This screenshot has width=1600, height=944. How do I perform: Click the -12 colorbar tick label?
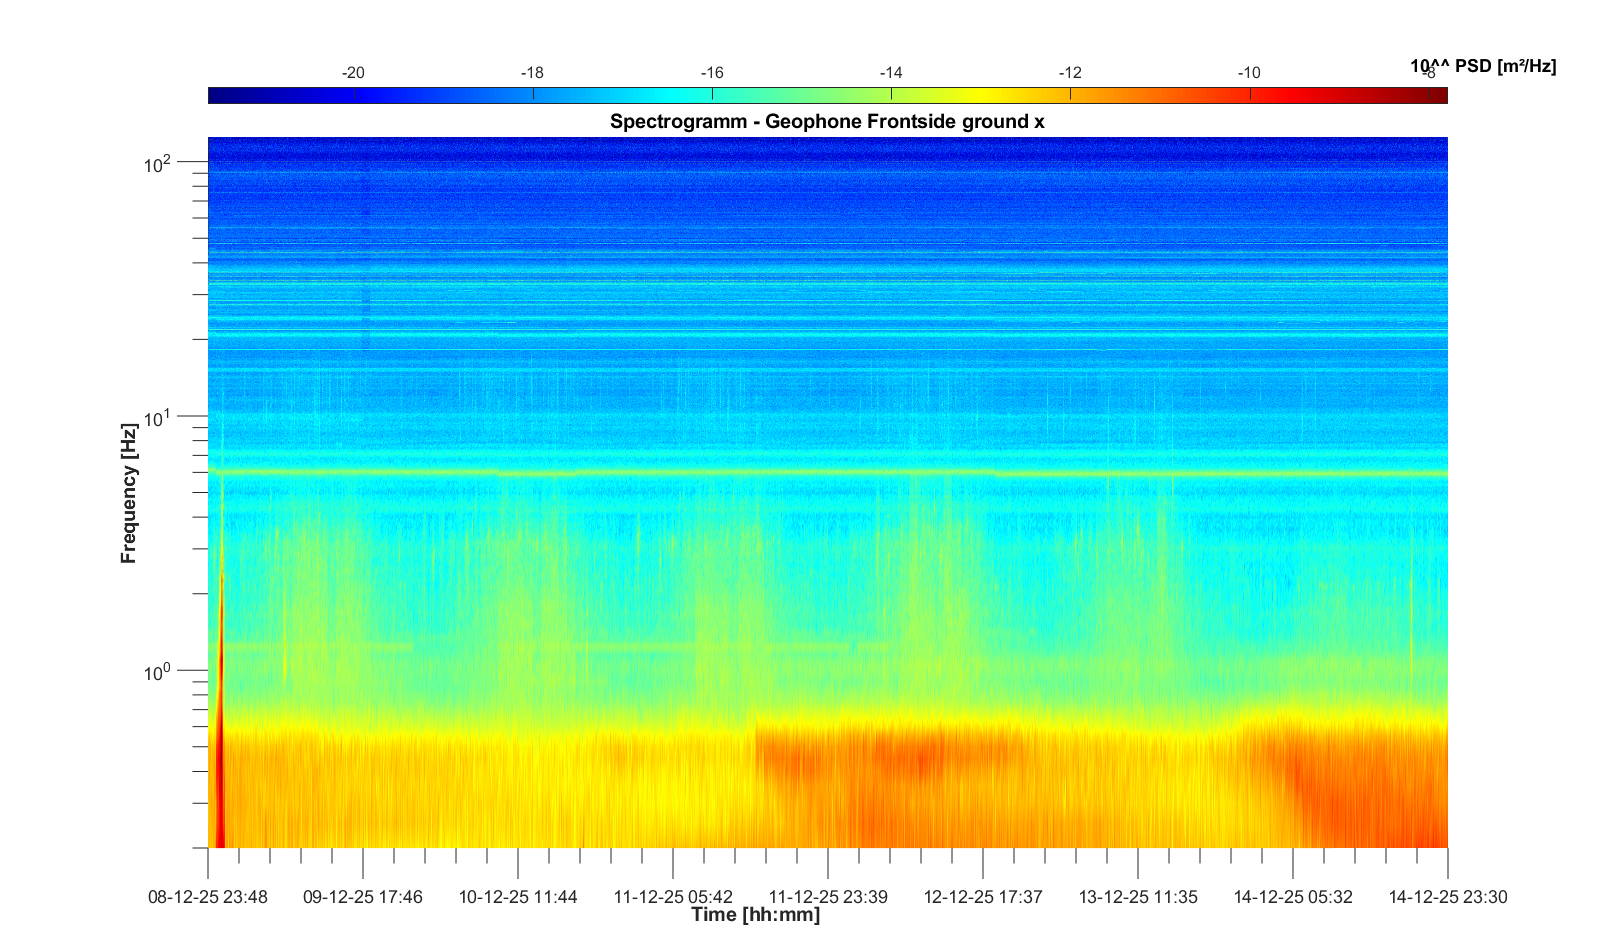point(1069,73)
